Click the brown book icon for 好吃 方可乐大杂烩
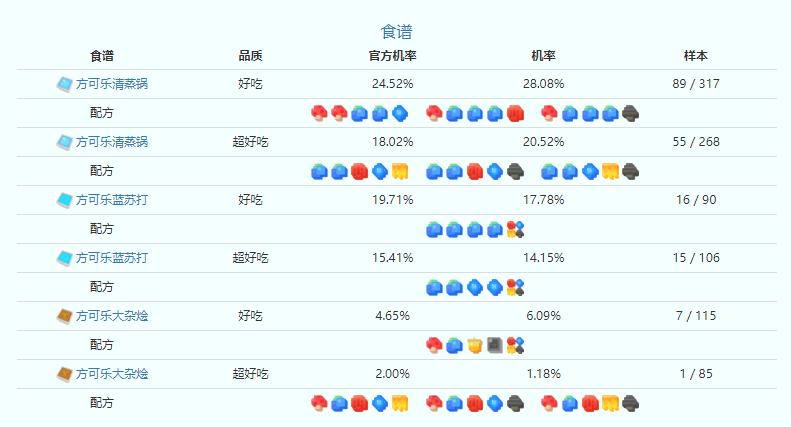791x427 pixels. click(x=65, y=316)
